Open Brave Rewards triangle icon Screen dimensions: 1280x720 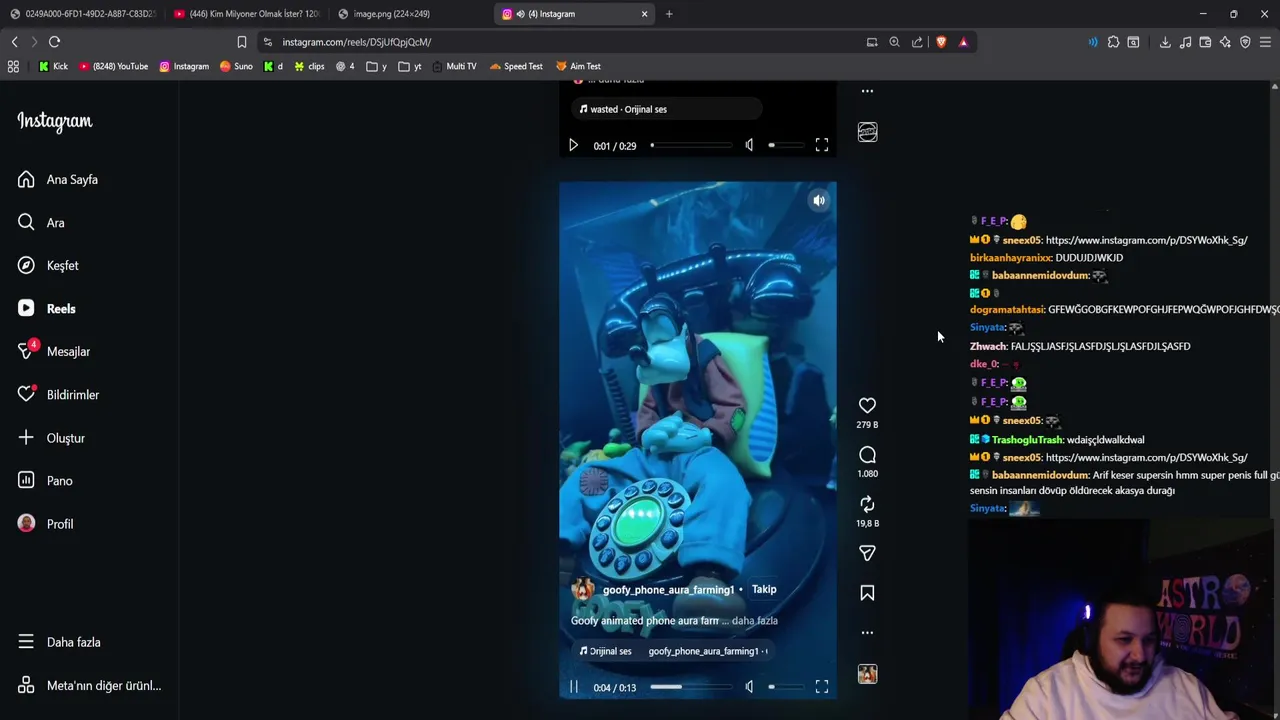click(x=963, y=42)
